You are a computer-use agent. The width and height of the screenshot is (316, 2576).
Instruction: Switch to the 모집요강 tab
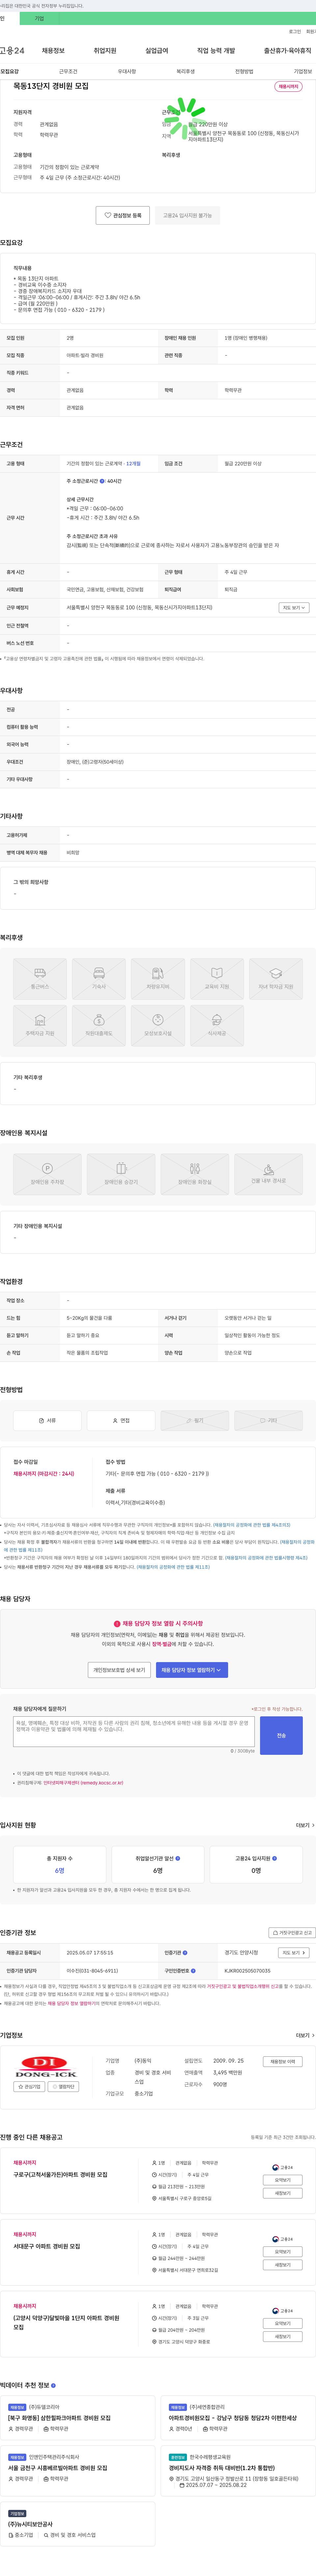[x=10, y=72]
